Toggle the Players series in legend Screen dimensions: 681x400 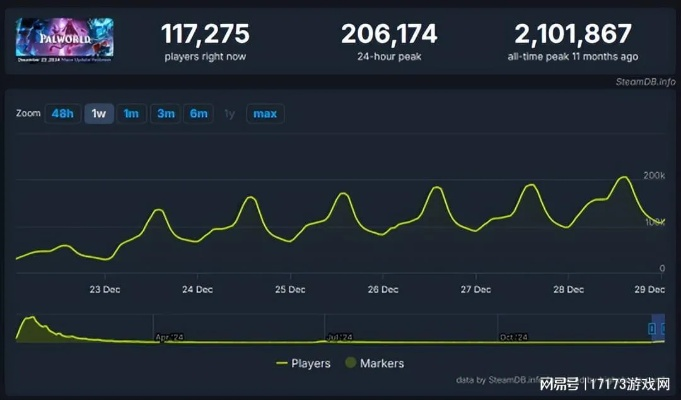pos(311,363)
